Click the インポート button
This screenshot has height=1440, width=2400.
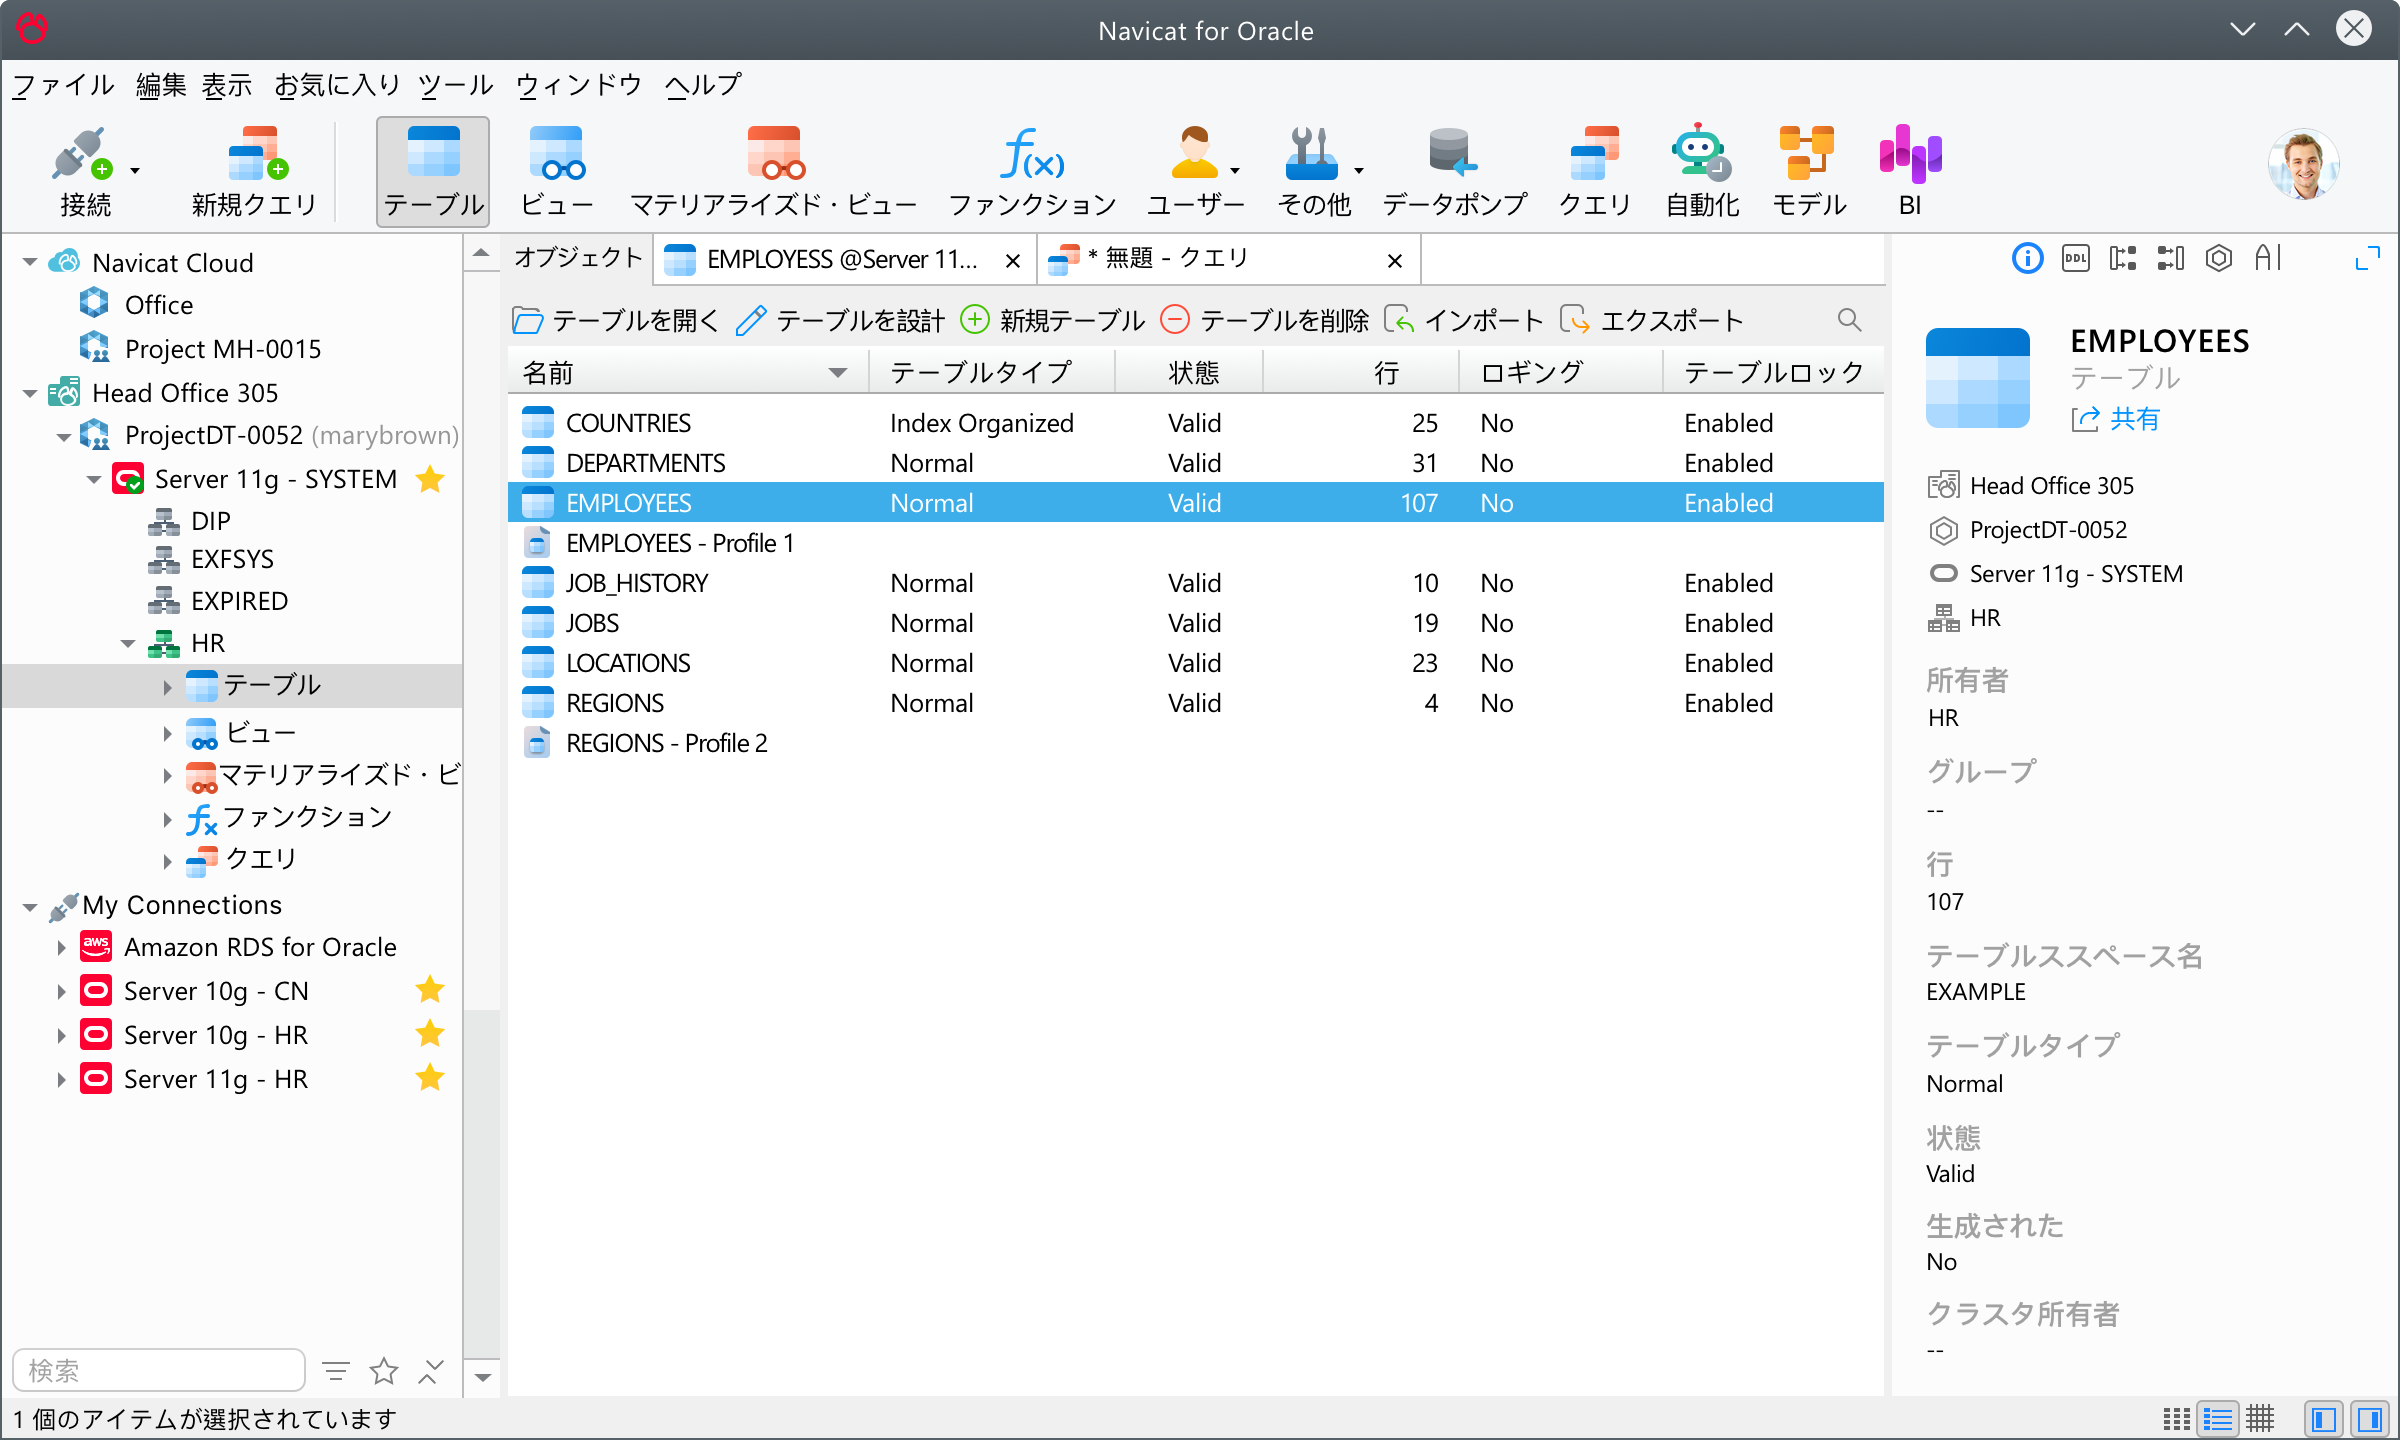[1464, 320]
